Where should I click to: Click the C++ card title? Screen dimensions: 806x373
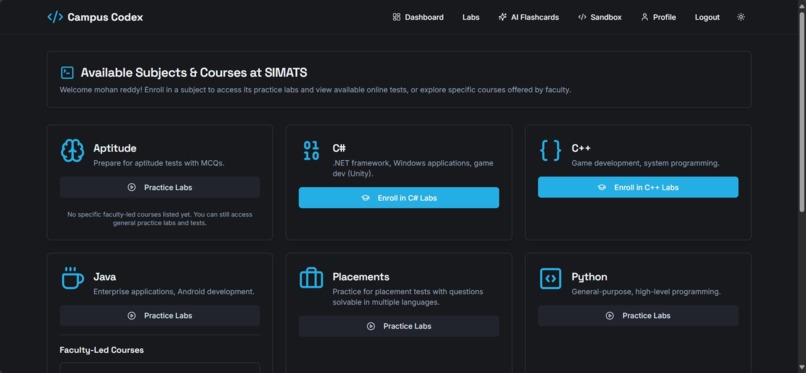pyautogui.click(x=581, y=148)
